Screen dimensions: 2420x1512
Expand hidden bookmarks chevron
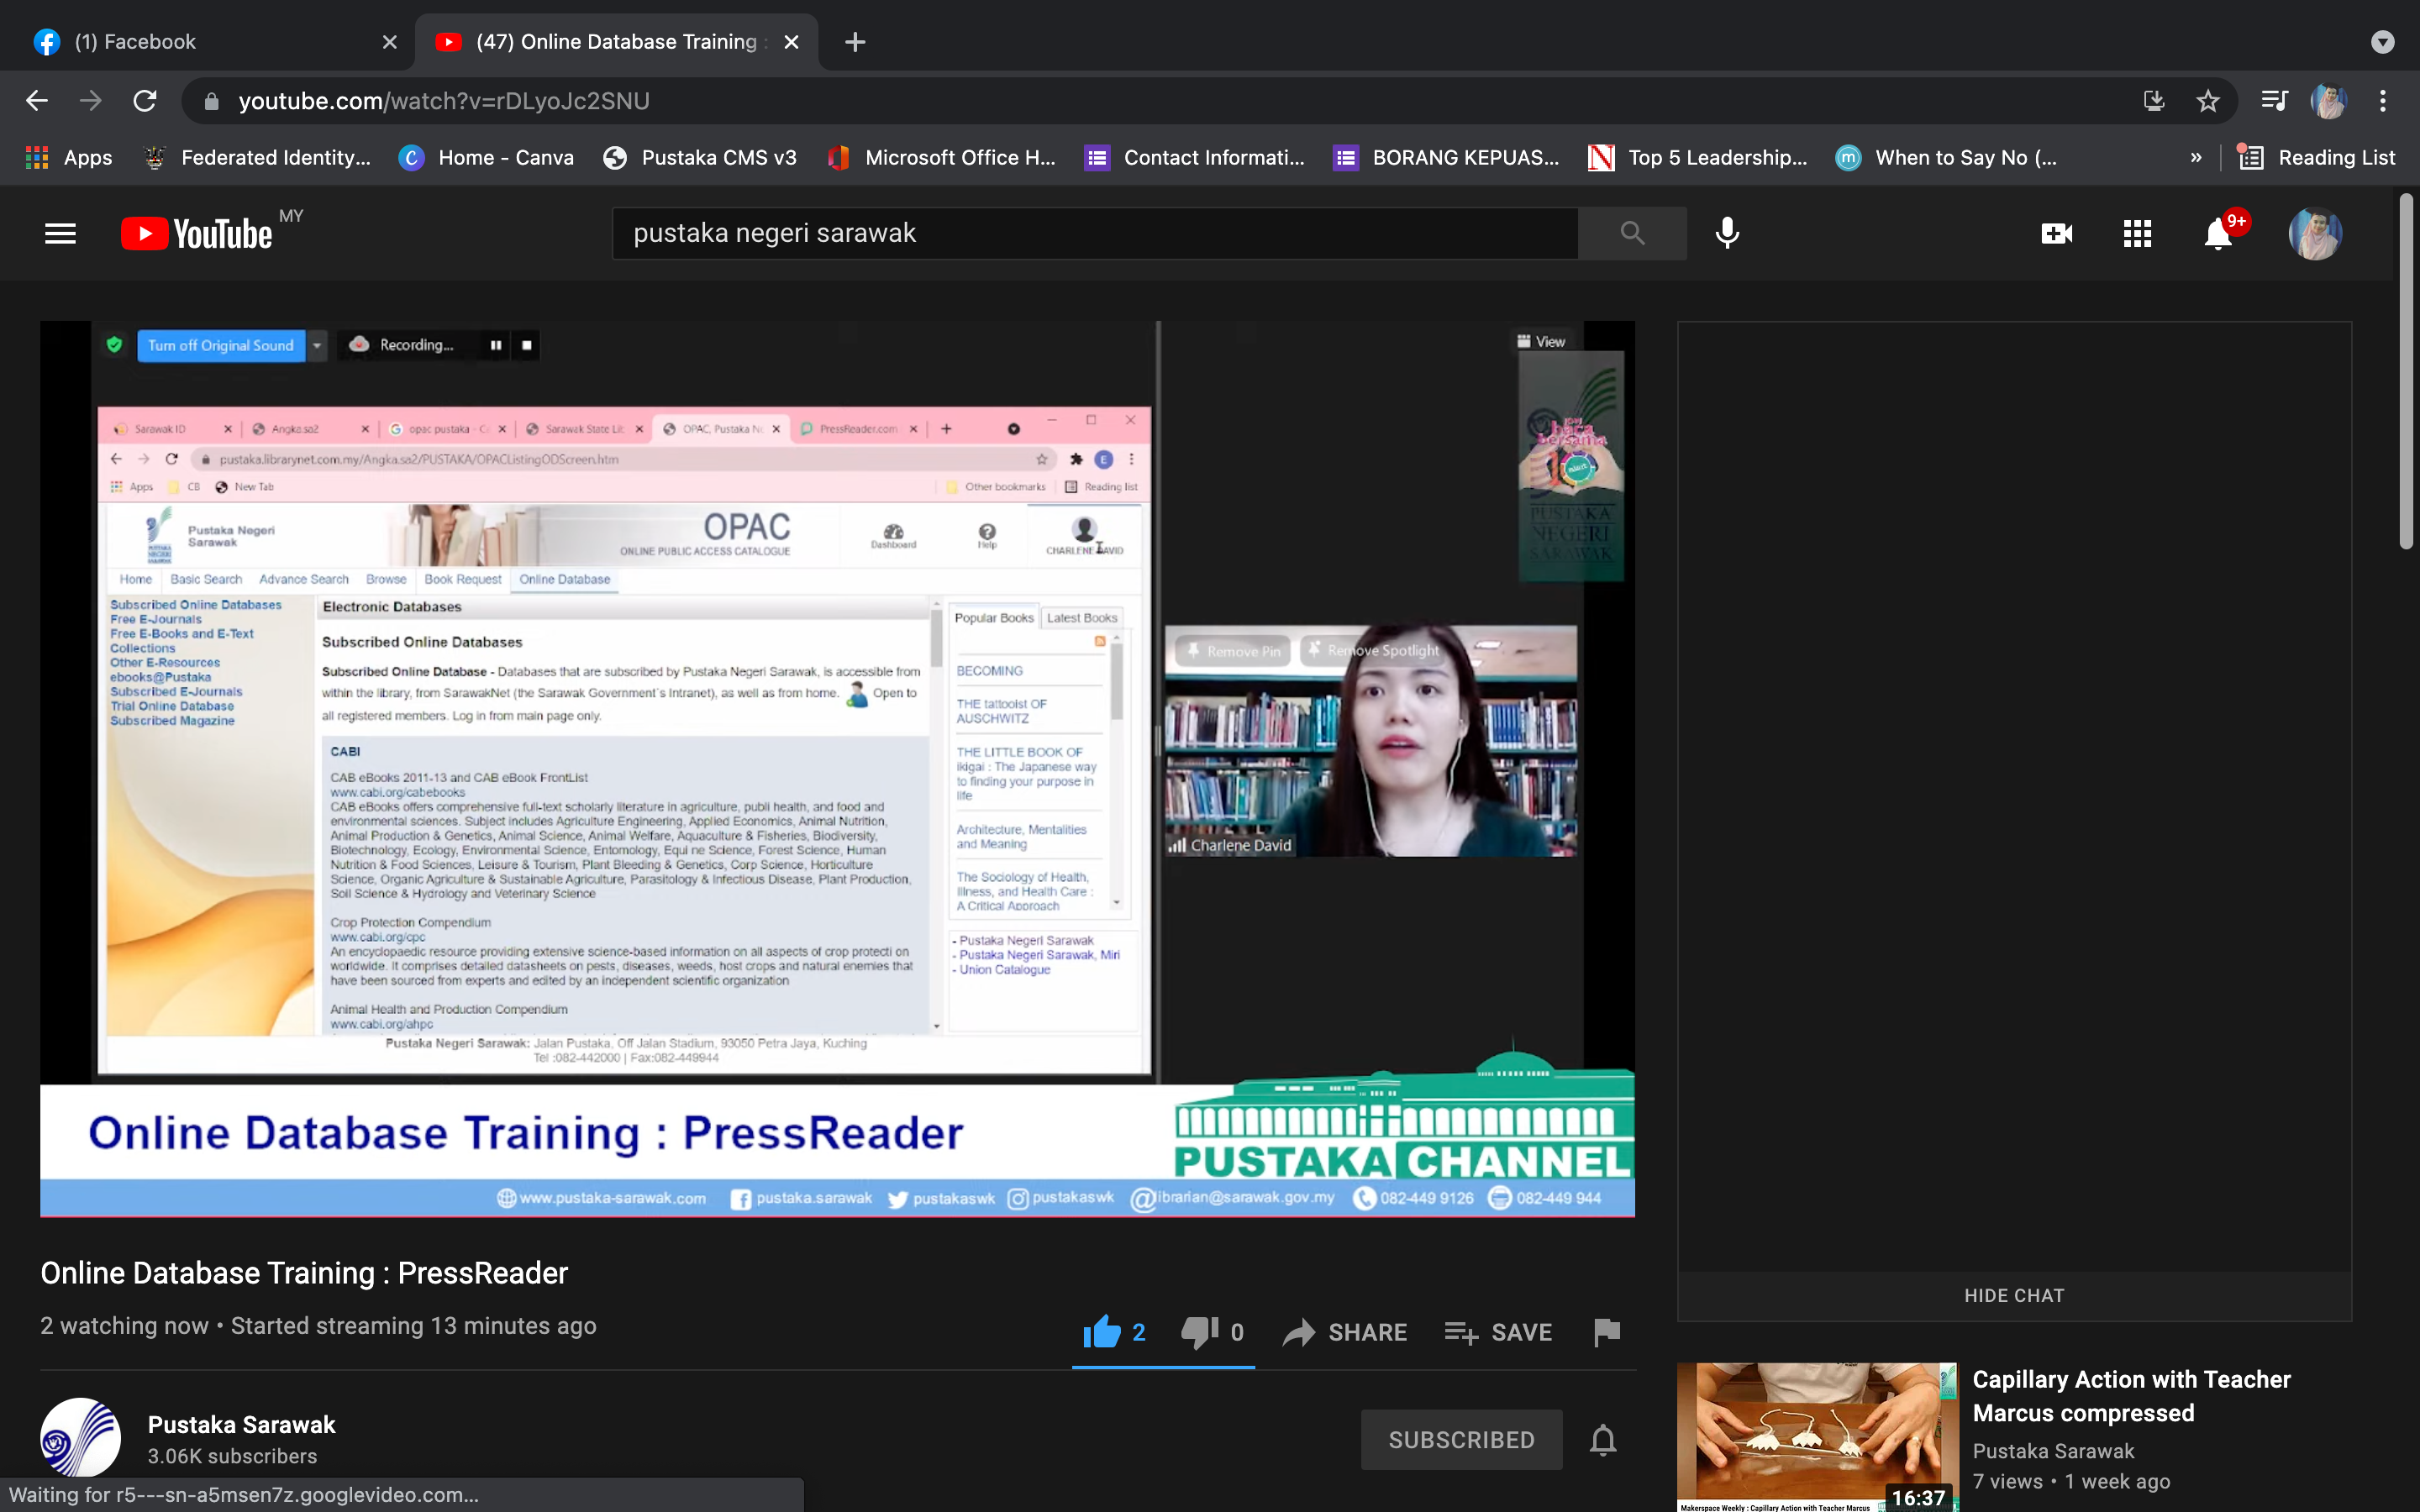pos(2196,158)
